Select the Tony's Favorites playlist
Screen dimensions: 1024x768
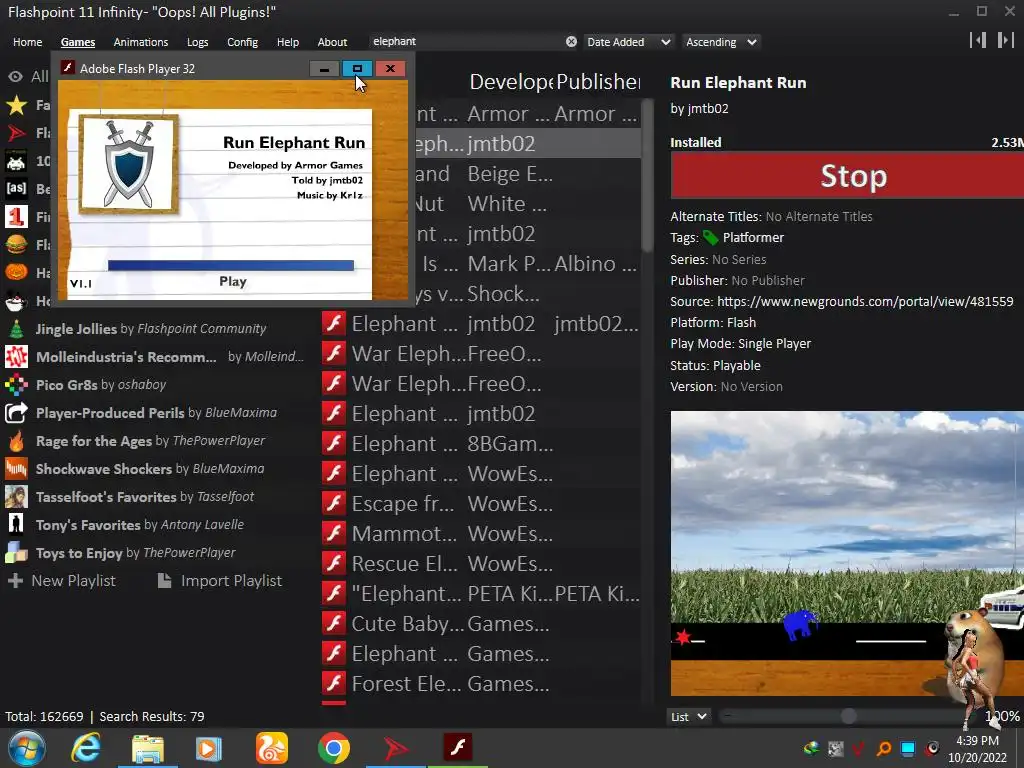(x=153, y=525)
